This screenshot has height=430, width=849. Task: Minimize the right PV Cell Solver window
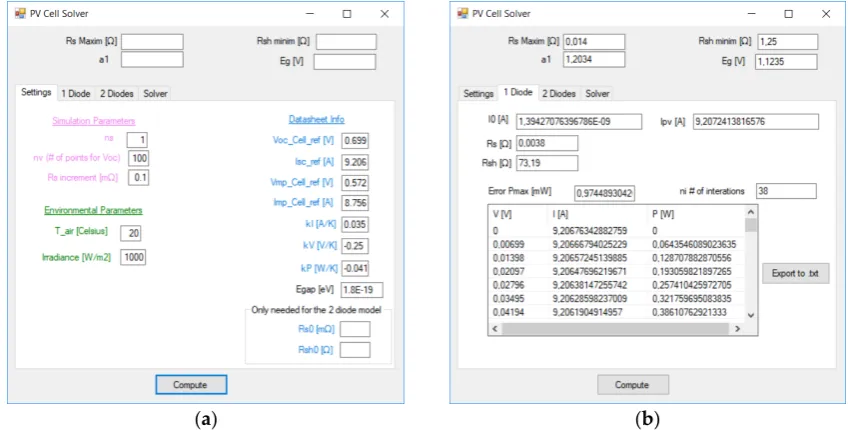tap(752, 14)
